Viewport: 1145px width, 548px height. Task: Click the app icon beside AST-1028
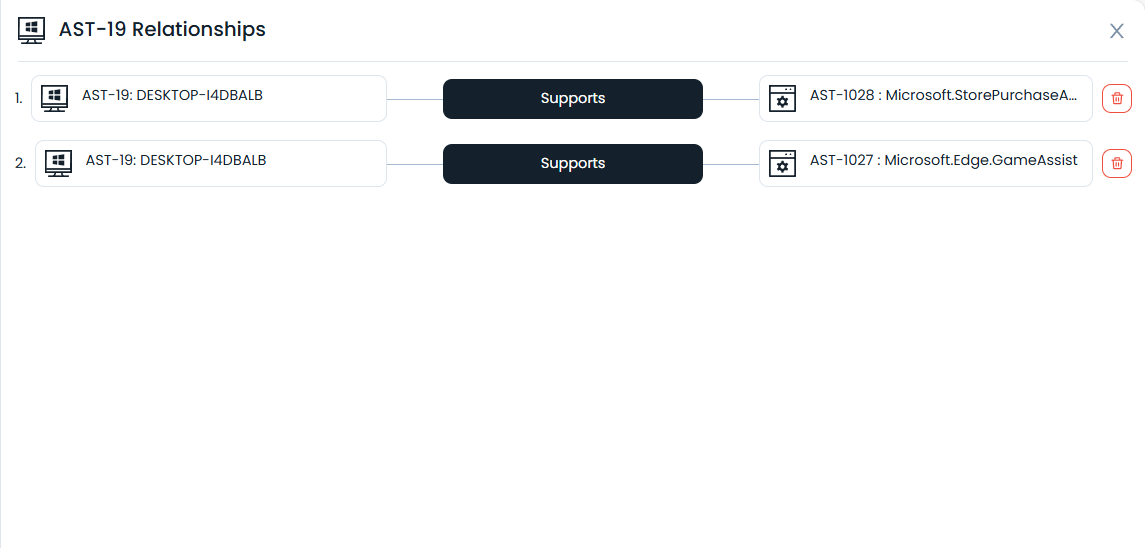782,98
